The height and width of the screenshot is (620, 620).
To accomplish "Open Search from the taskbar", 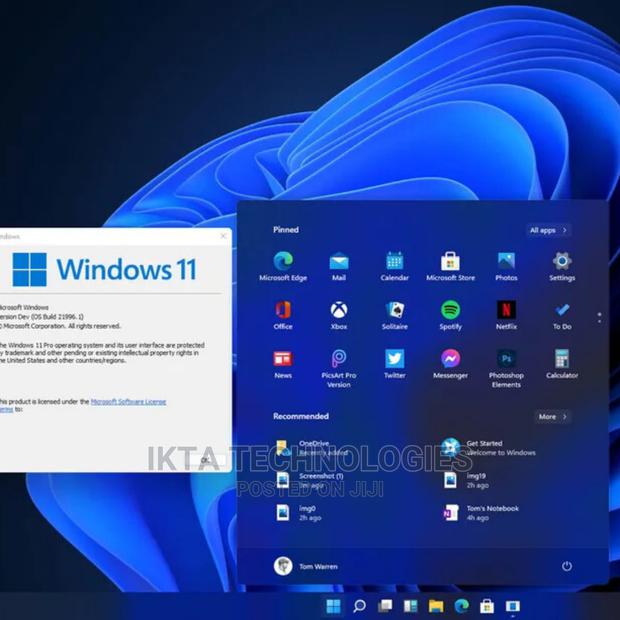I will pyautogui.click(x=359, y=606).
